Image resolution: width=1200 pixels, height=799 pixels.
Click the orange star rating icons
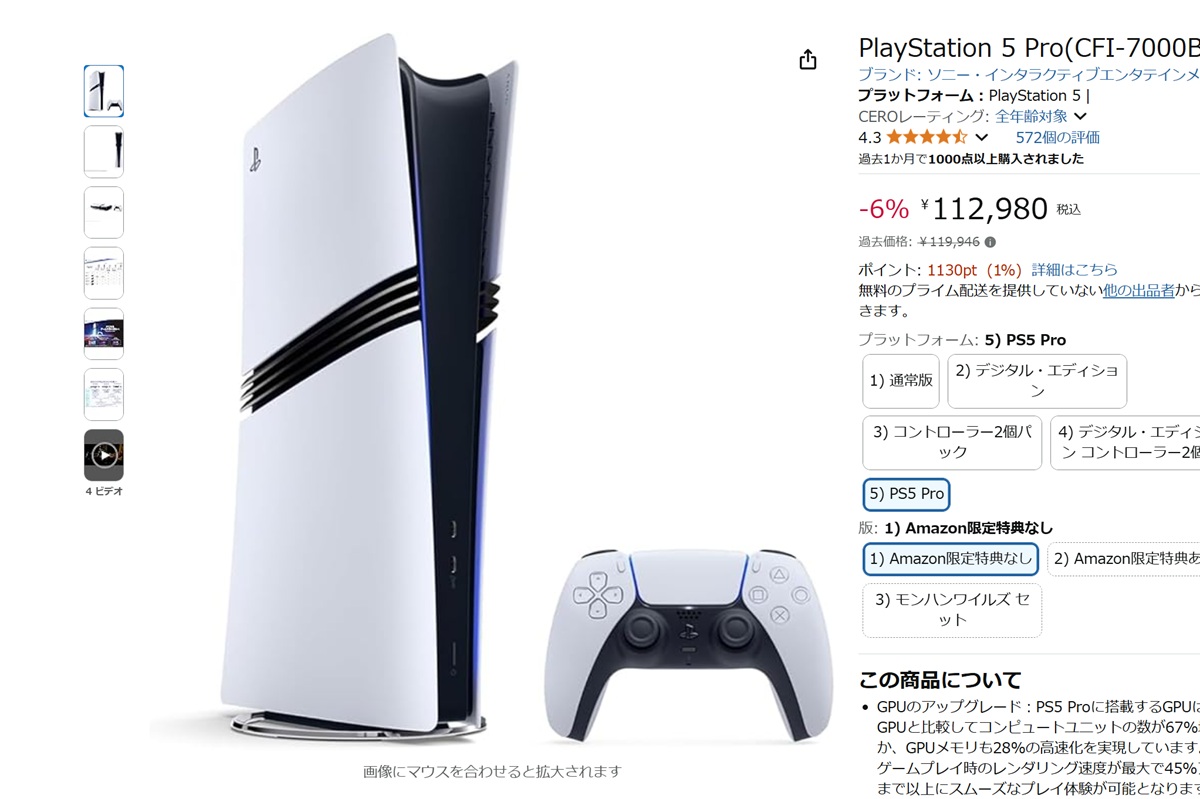coord(926,137)
